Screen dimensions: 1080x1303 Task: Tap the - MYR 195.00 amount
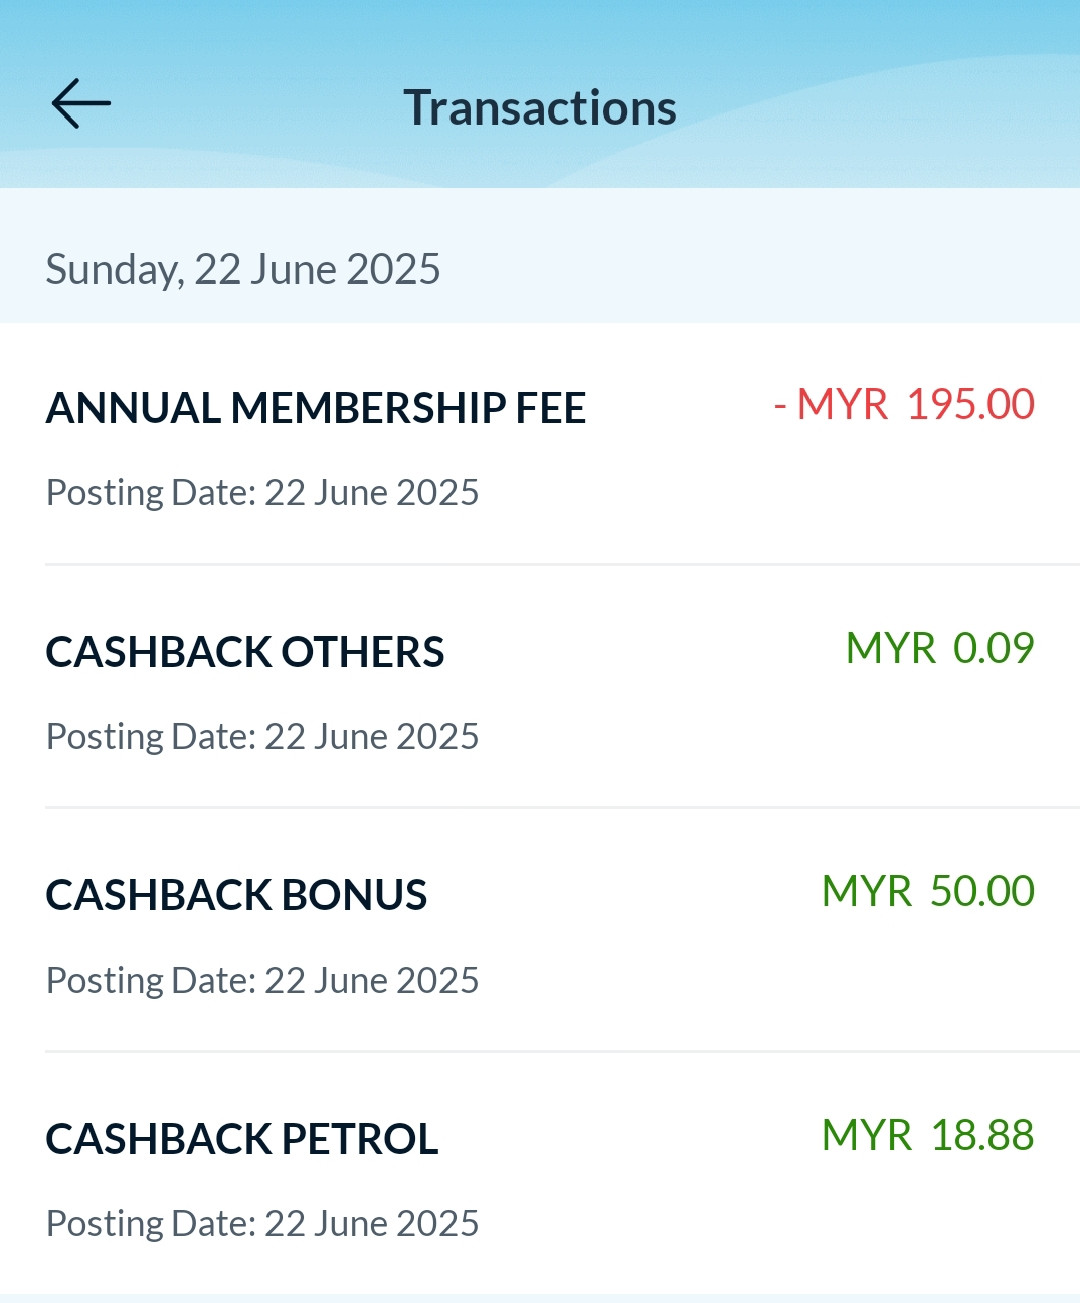pos(904,405)
